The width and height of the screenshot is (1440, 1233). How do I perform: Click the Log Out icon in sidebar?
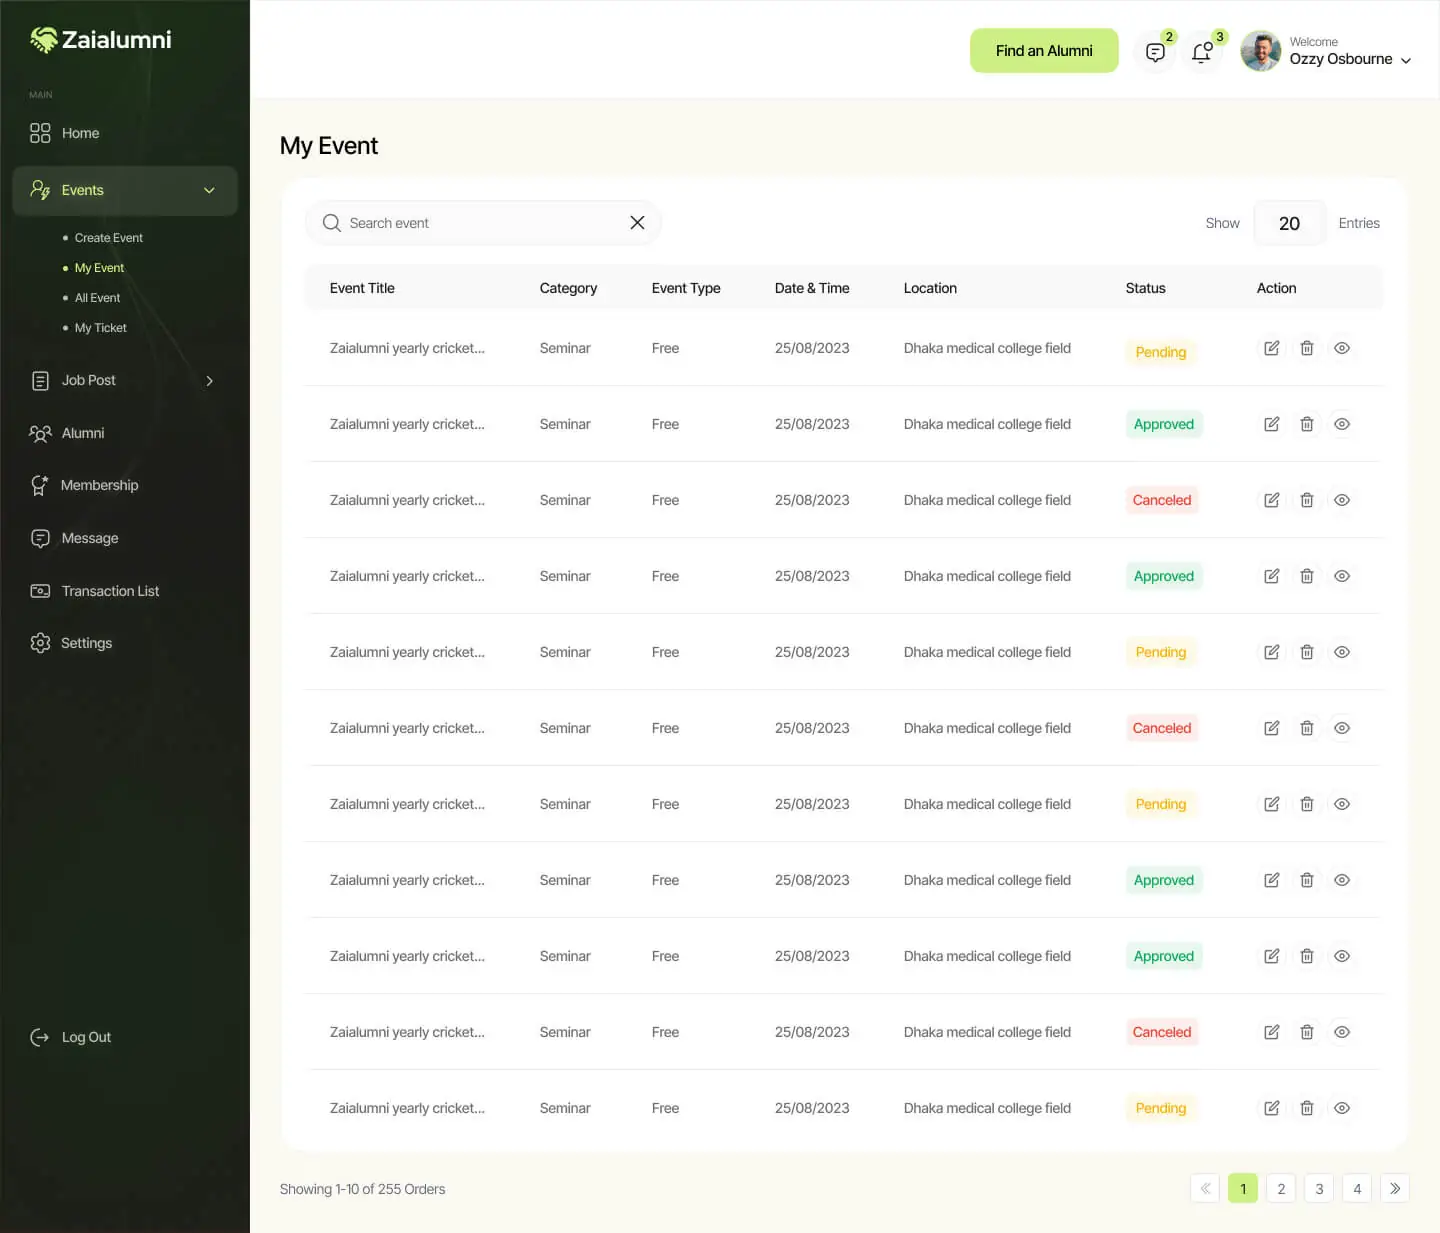40,1037
